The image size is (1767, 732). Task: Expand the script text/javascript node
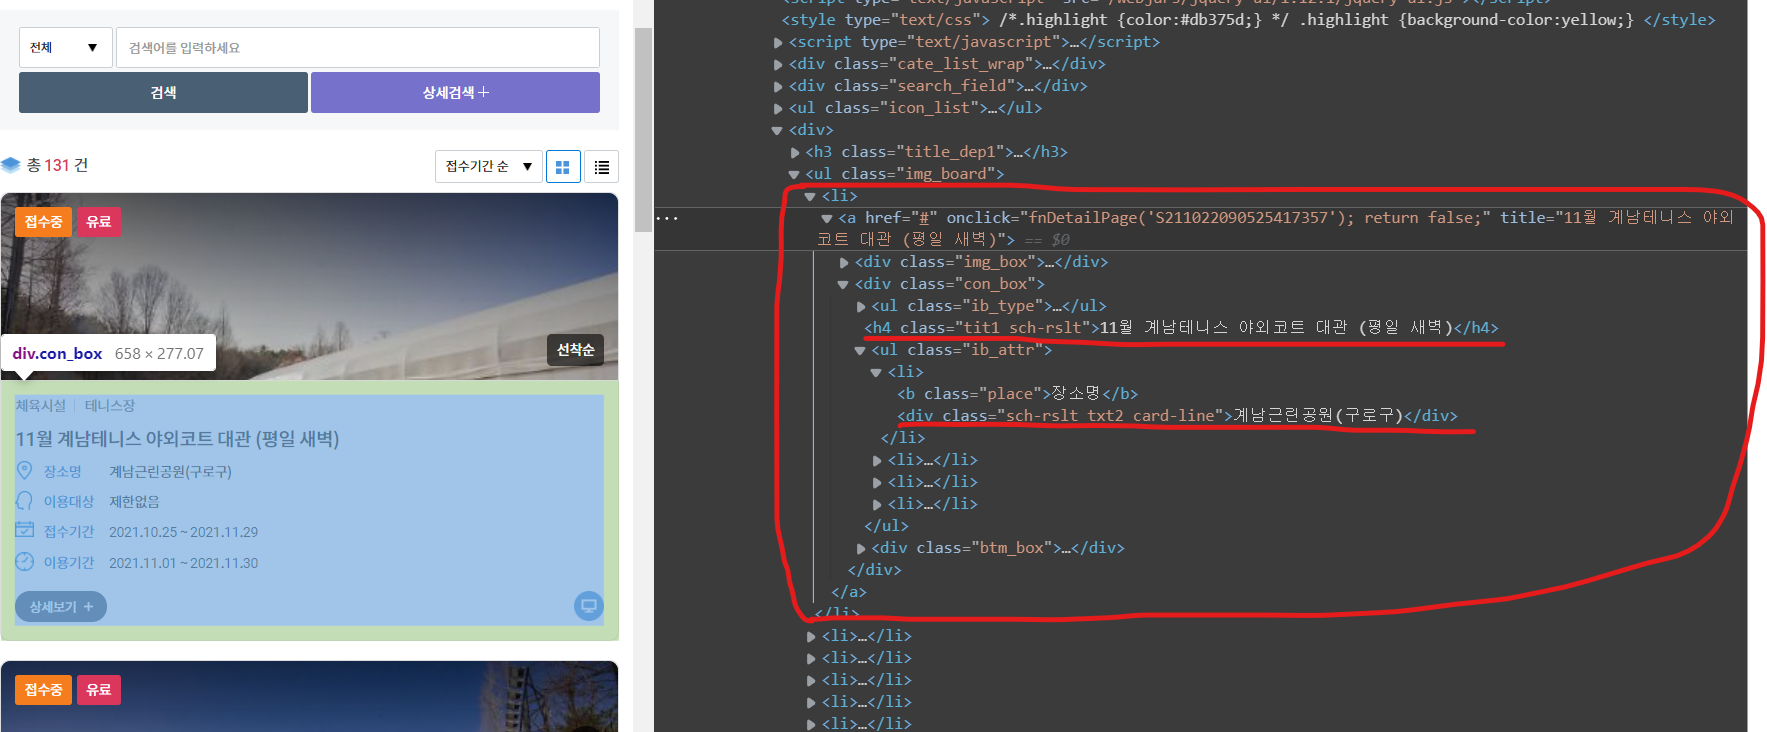778,42
